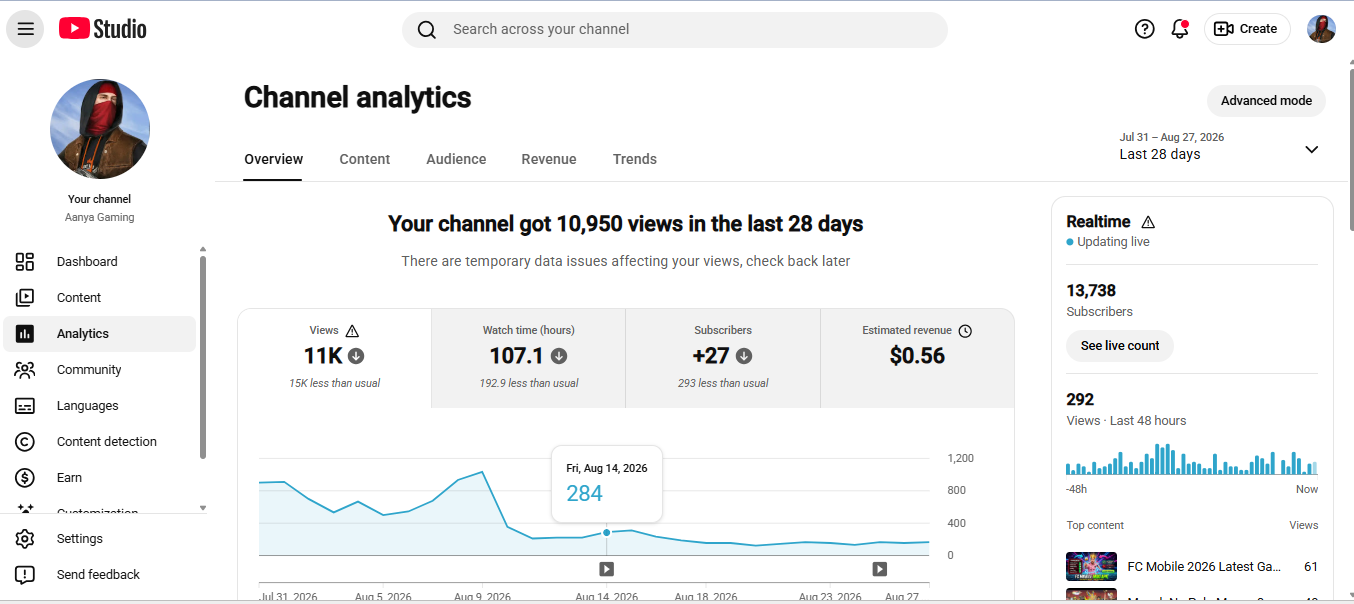This screenshot has width=1354, height=604.
Task: Open the Earn dollar icon item
Action: [25, 478]
